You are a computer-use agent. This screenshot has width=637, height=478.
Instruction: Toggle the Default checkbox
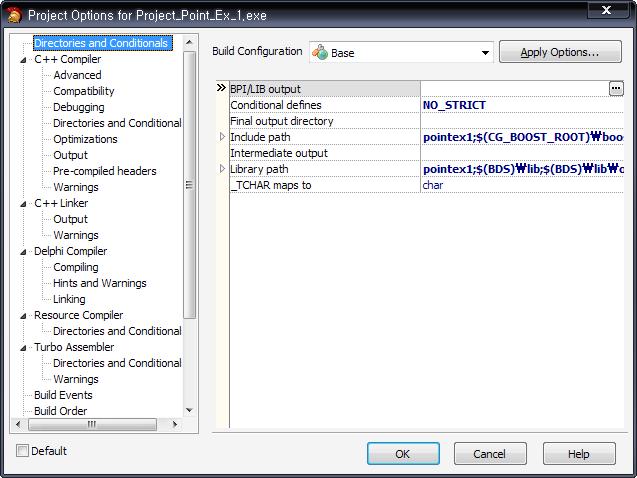pyautogui.click(x=23, y=451)
